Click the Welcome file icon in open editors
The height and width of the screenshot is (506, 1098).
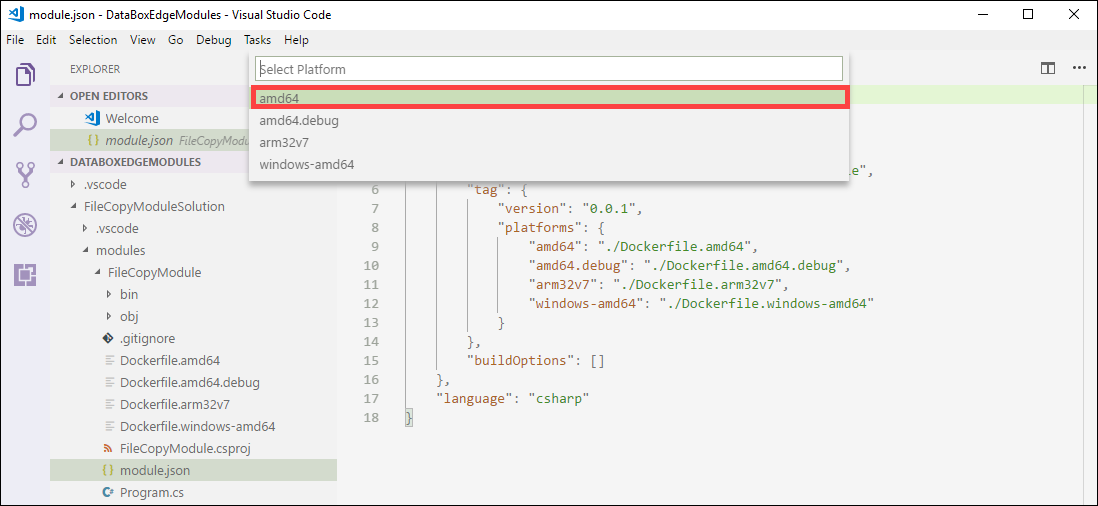(92, 118)
